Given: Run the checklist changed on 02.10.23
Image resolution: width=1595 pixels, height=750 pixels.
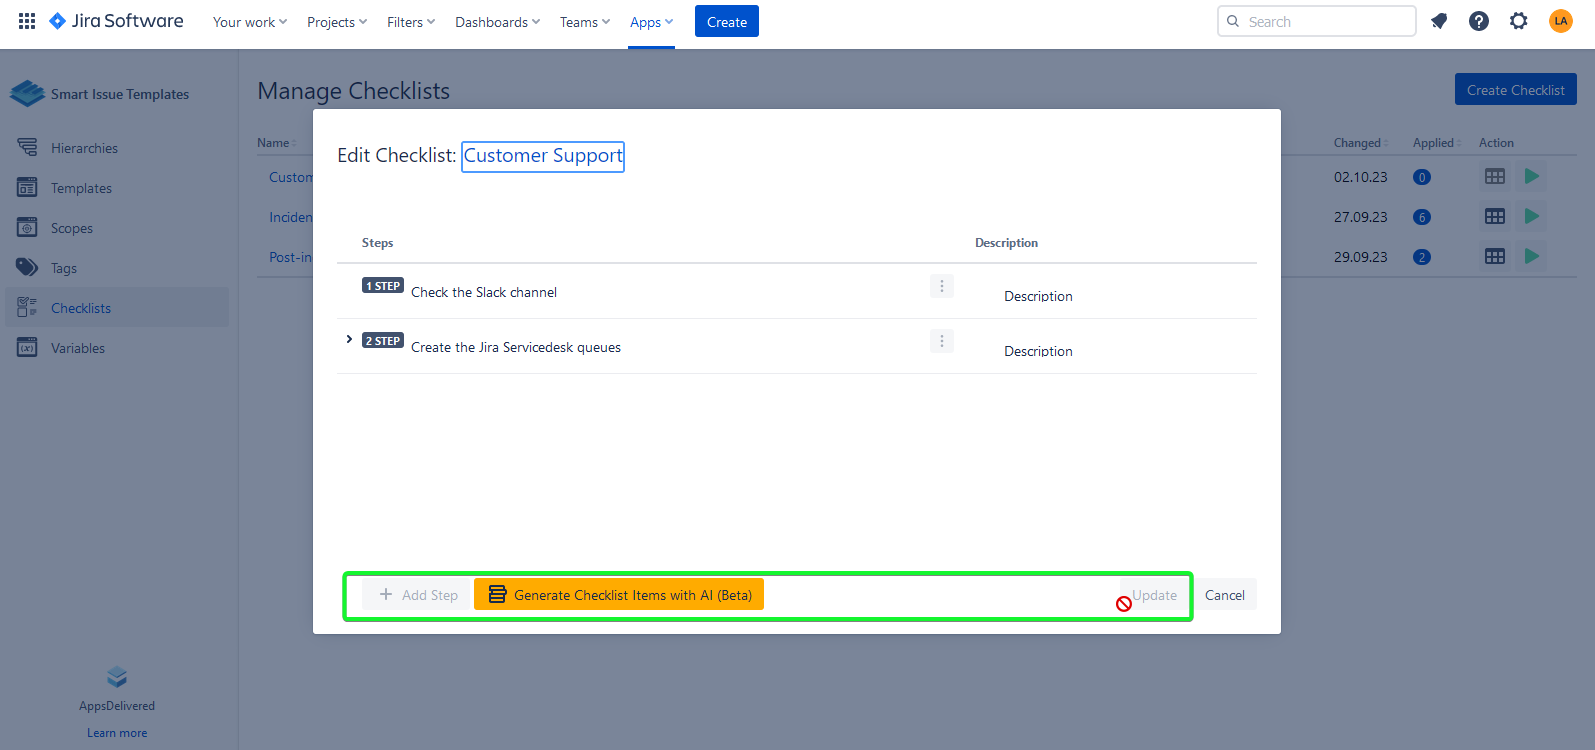Looking at the screenshot, I should pyautogui.click(x=1531, y=177).
